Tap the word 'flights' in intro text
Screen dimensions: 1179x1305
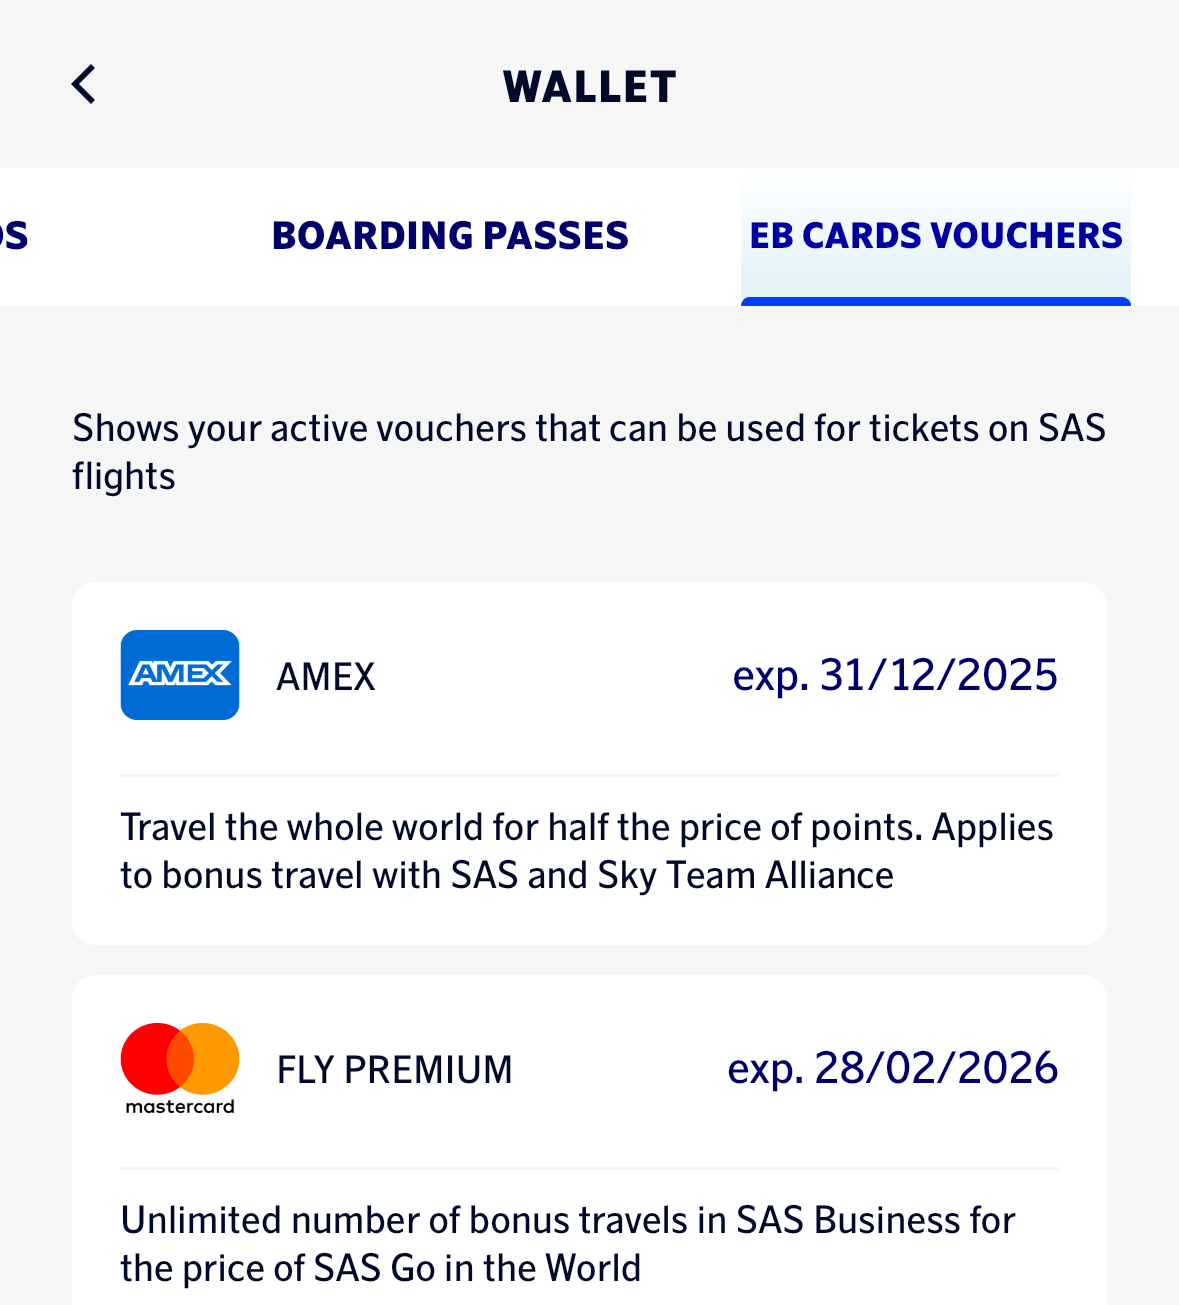click(x=124, y=477)
